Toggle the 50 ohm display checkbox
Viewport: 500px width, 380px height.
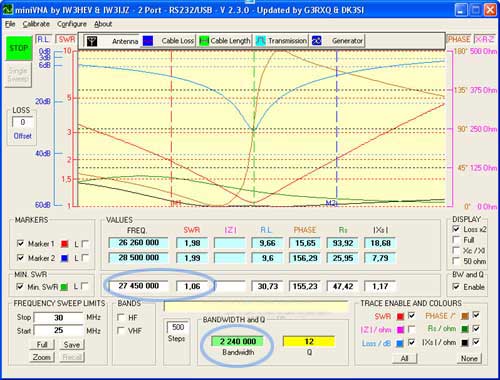pyautogui.click(x=456, y=261)
